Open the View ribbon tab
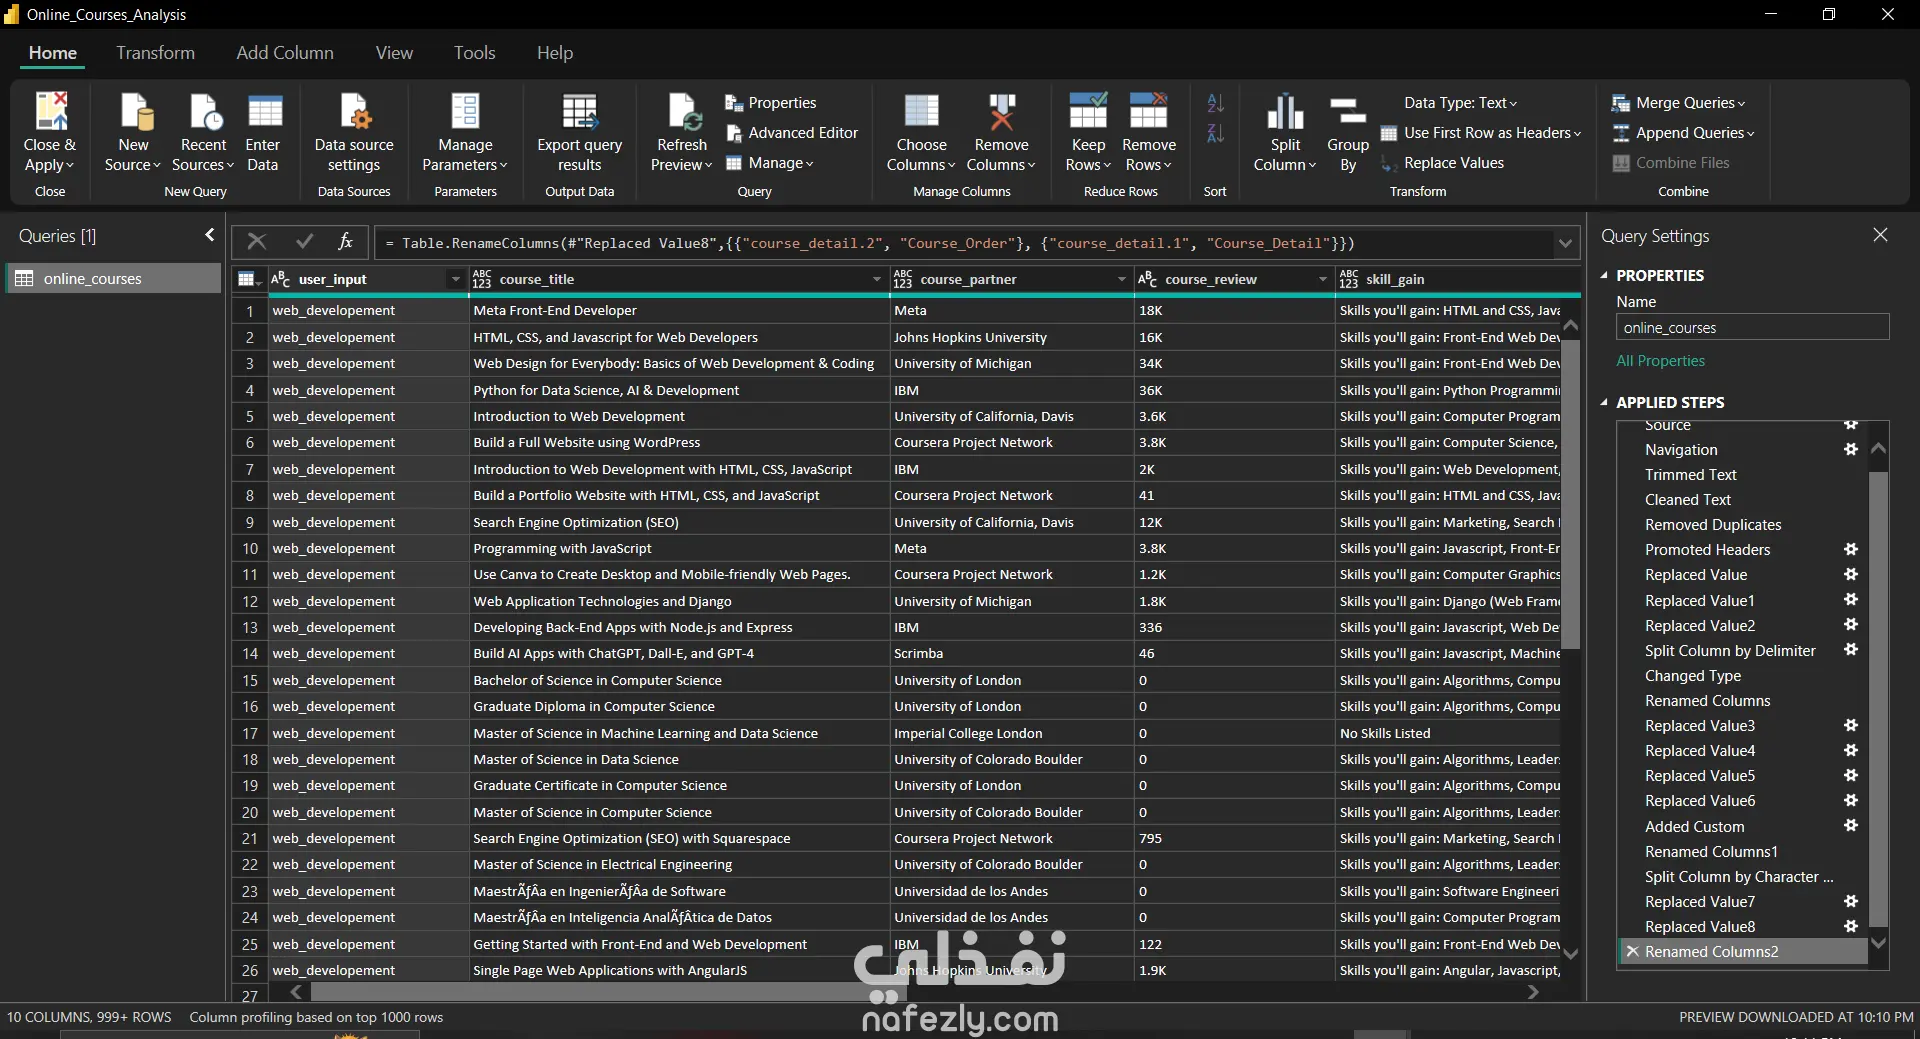 pyautogui.click(x=394, y=53)
